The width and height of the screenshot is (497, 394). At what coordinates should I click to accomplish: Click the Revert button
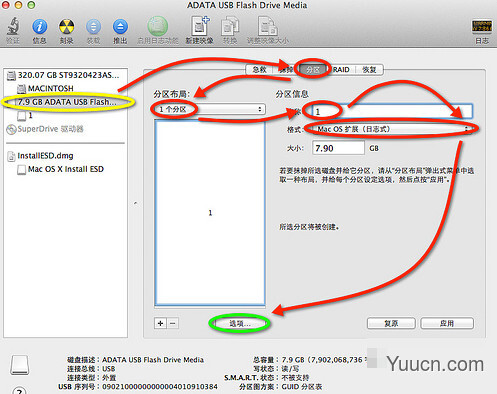click(391, 323)
